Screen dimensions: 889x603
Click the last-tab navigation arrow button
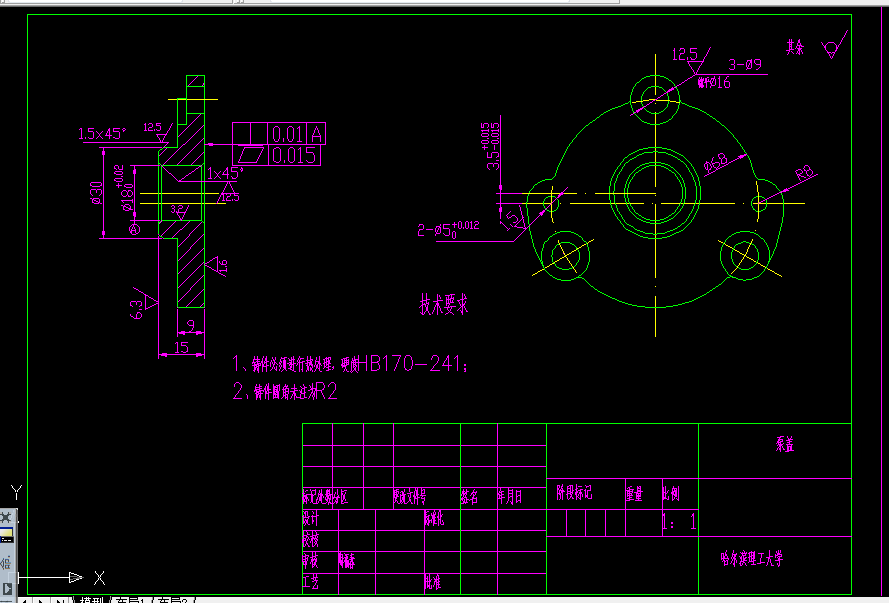tap(60, 598)
